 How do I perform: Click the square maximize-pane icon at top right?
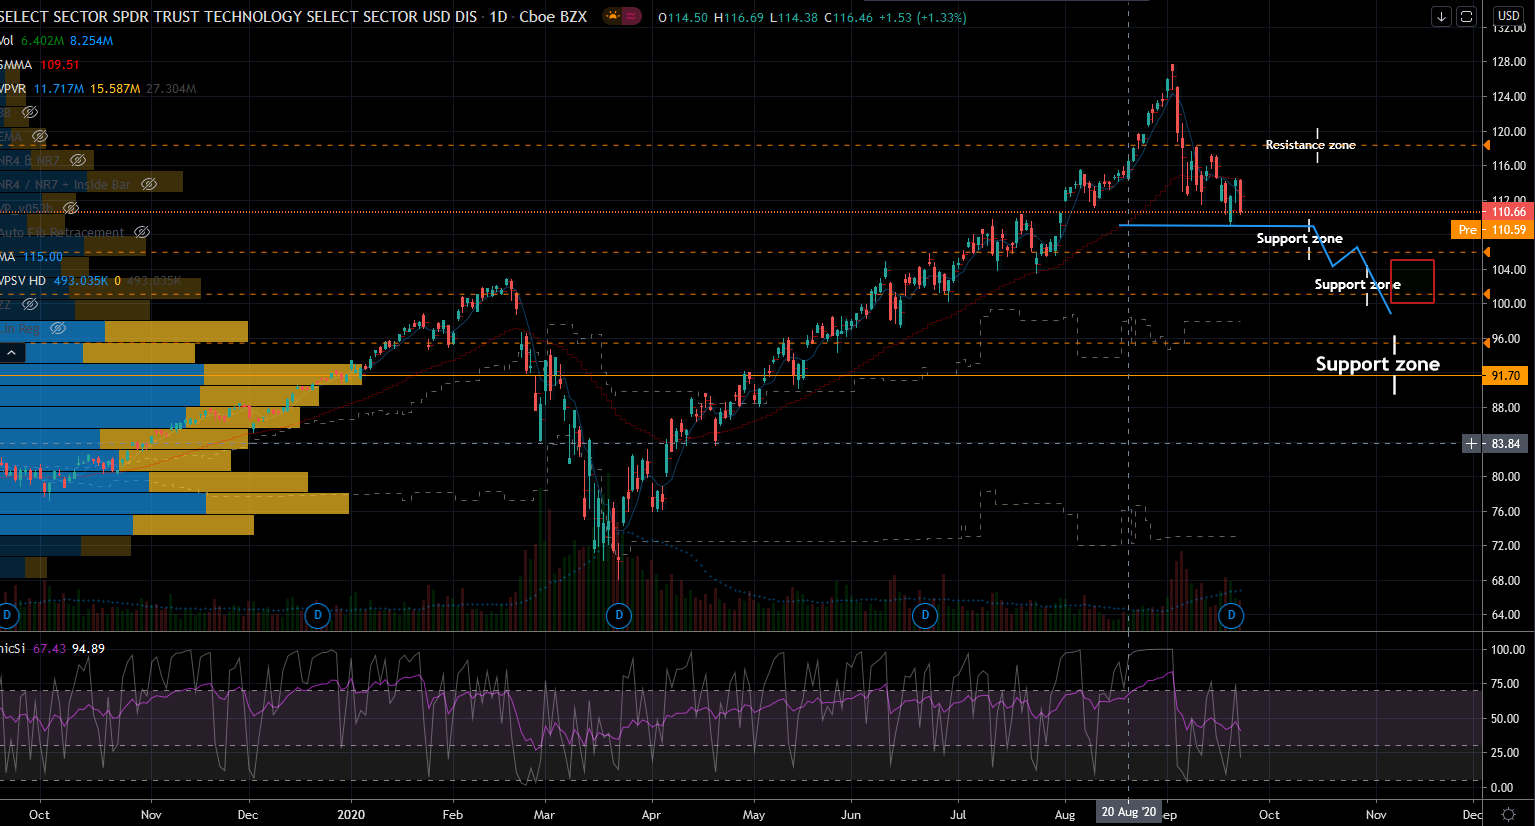coord(1466,16)
